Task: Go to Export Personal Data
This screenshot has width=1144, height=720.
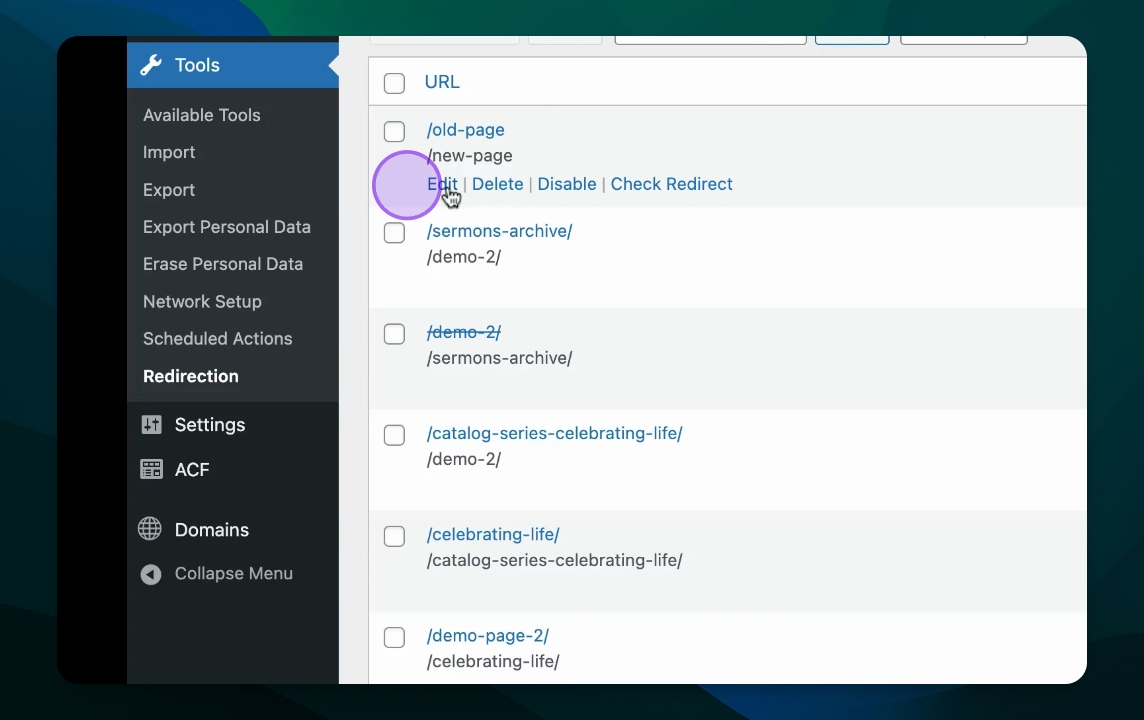Action: pyautogui.click(x=226, y=227)
